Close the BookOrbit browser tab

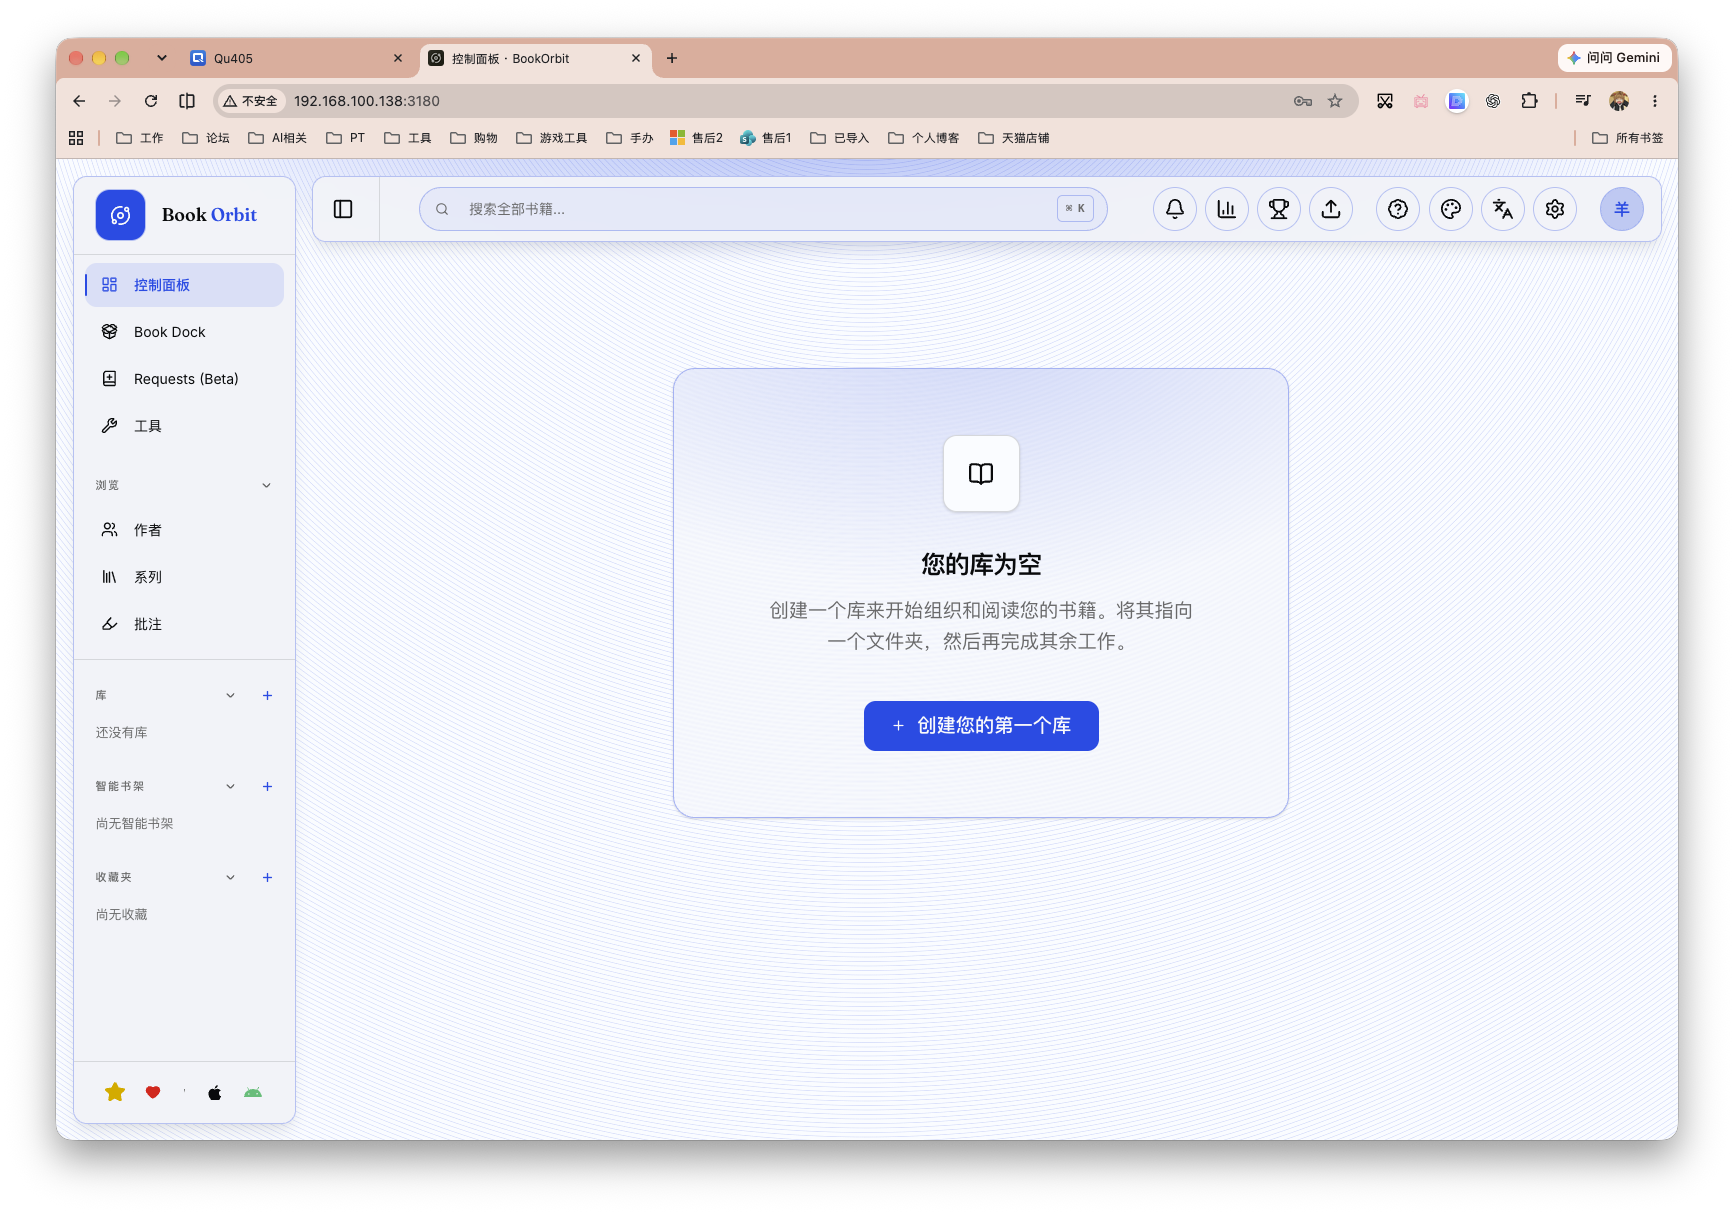pyautogui.click(x=636, y=58)
